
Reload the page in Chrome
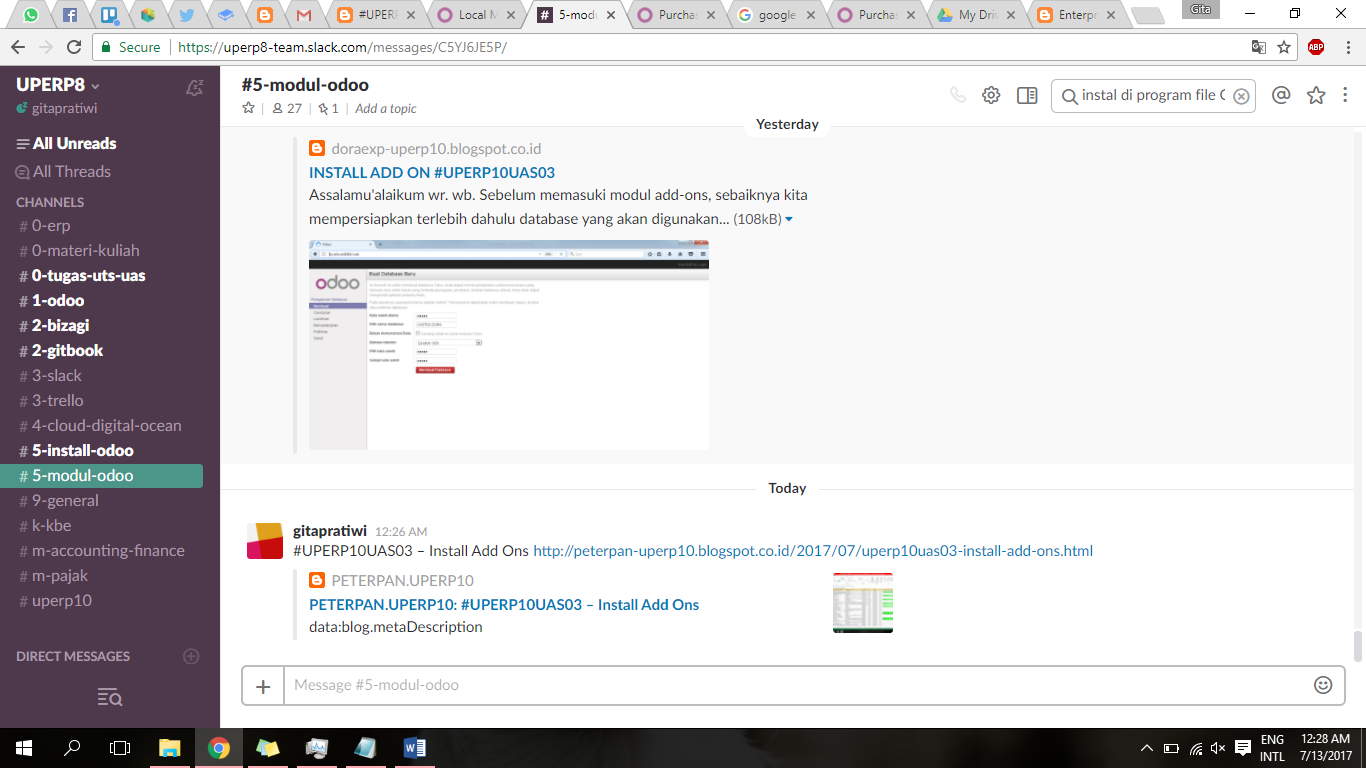[74, 47]
